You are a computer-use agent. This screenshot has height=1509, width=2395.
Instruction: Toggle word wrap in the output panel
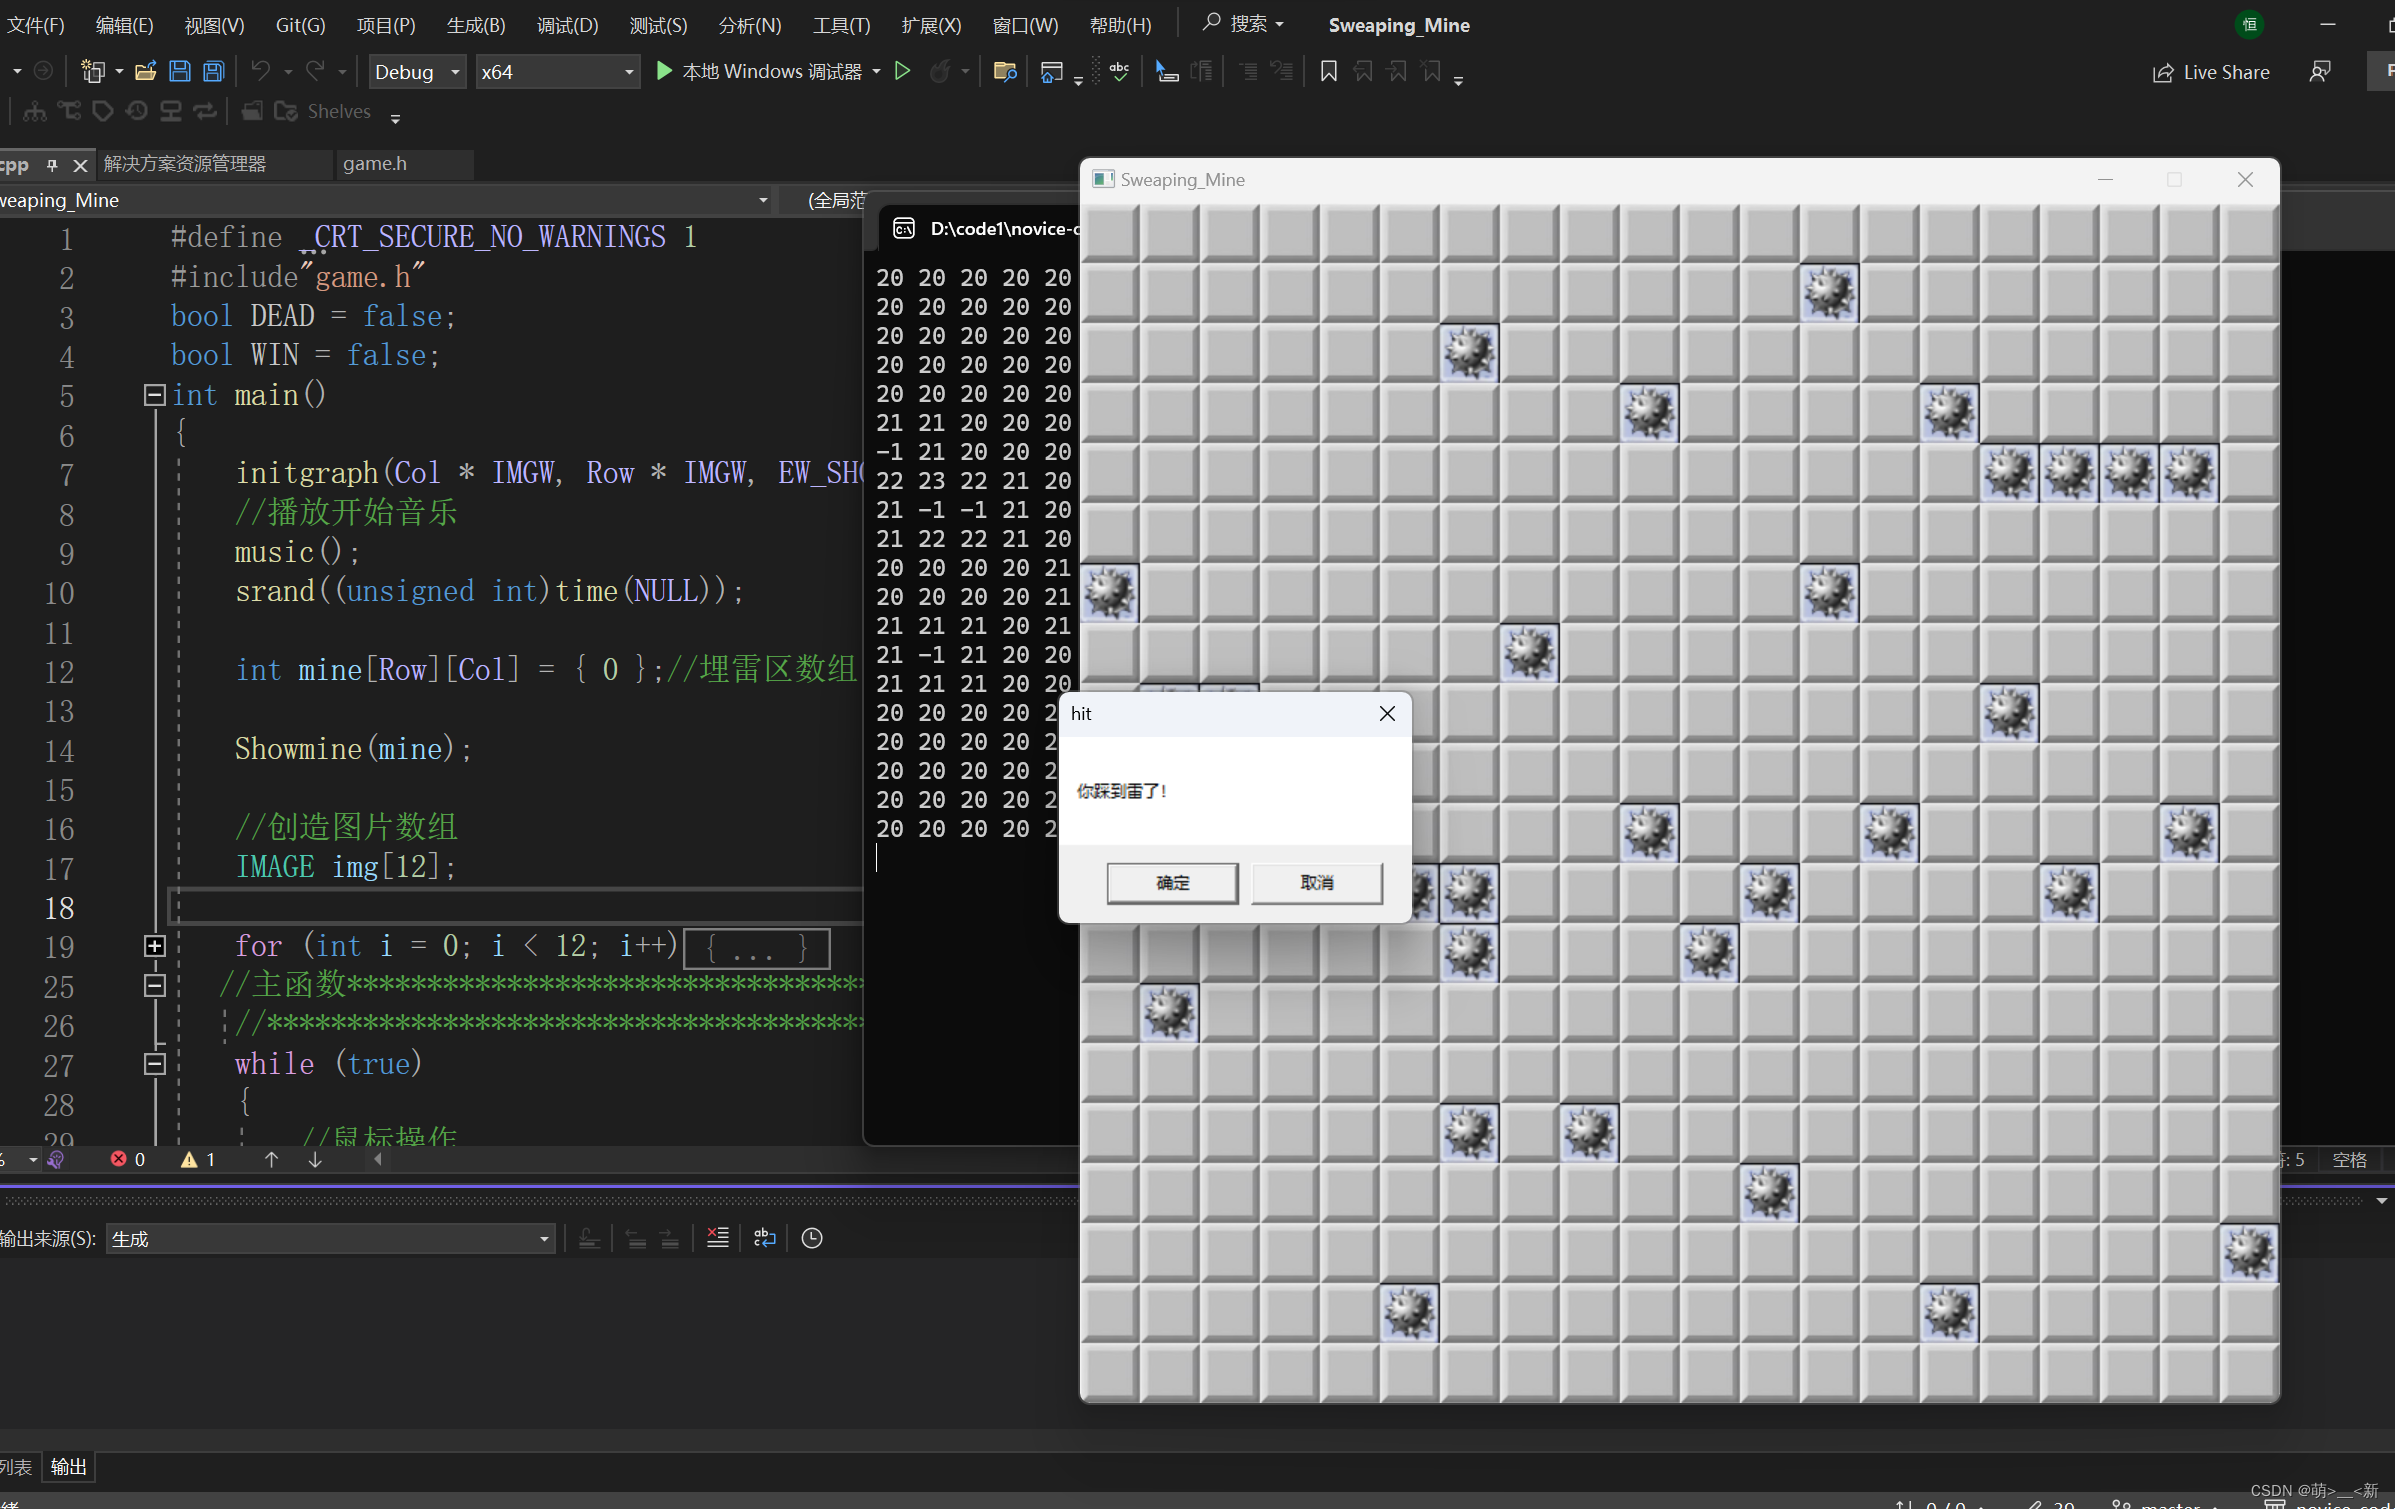pos(764,1238)
